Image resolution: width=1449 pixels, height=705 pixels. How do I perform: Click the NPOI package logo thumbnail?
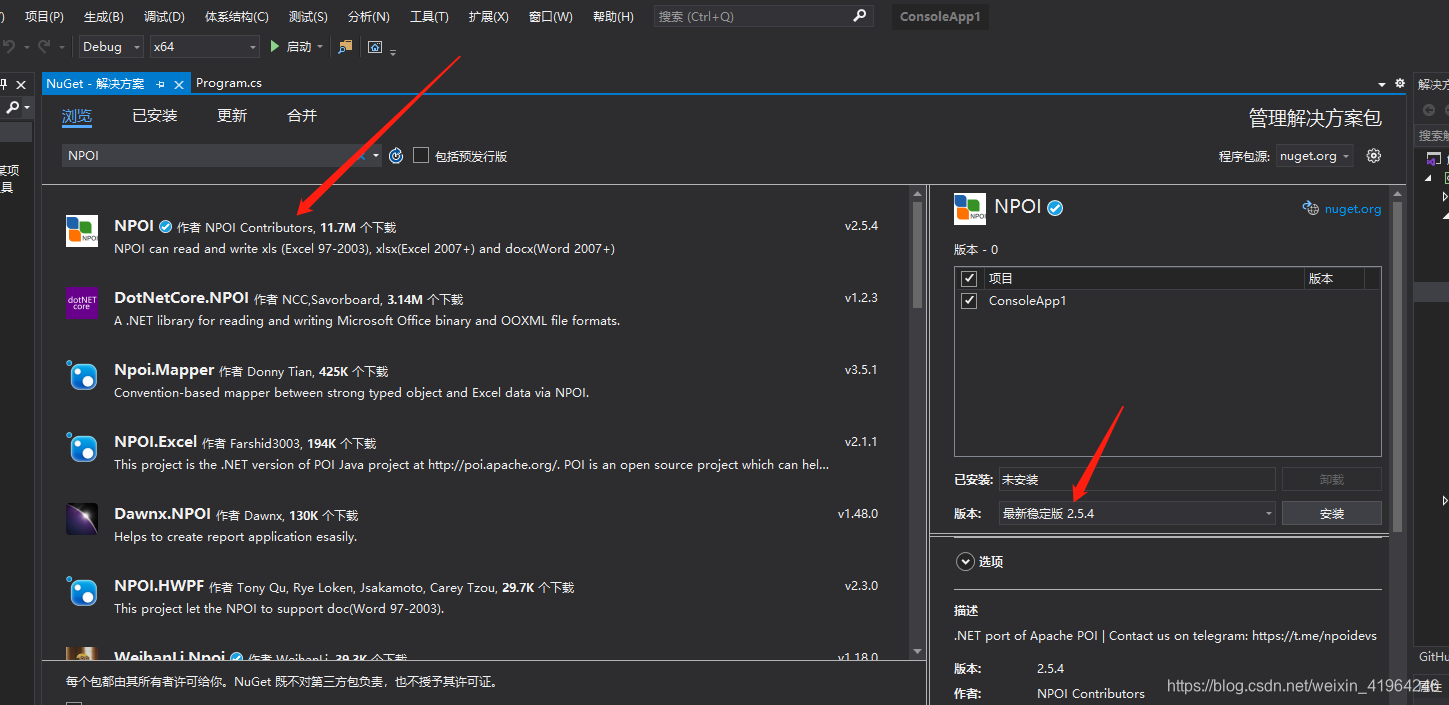click(x=81, y=231)
